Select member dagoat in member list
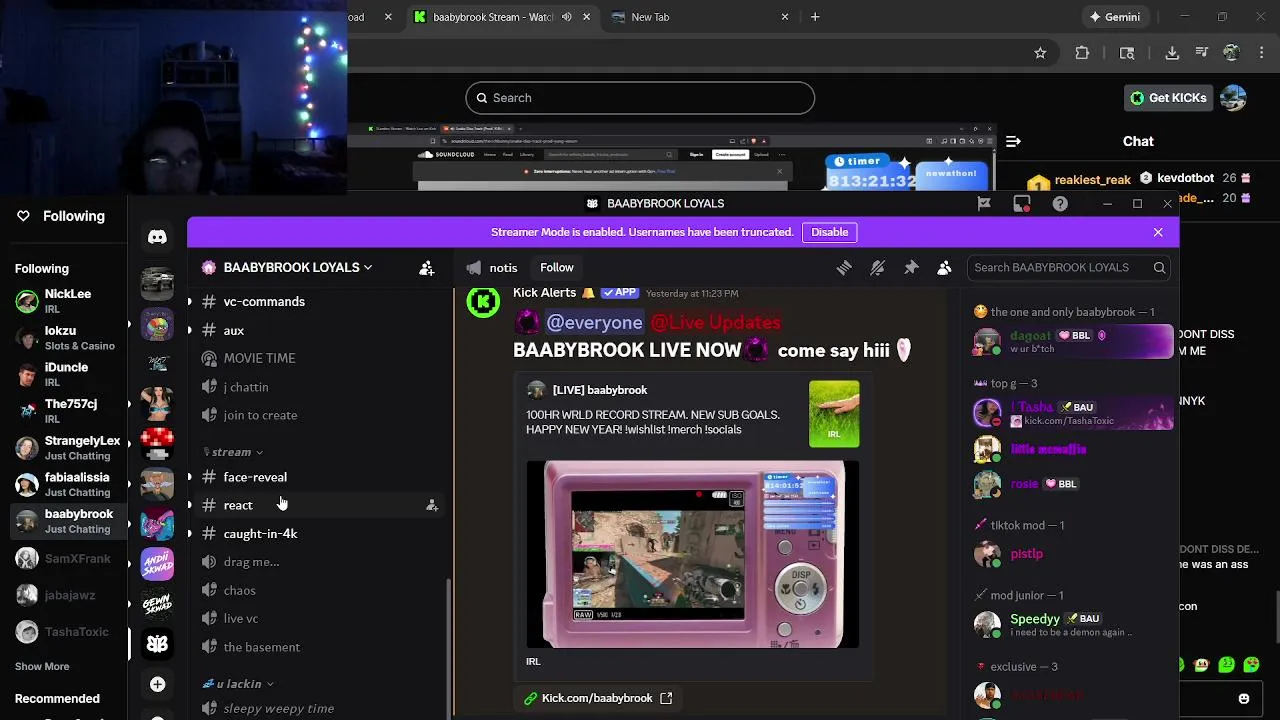The image size is (1280, 720). pos(1072,342)
